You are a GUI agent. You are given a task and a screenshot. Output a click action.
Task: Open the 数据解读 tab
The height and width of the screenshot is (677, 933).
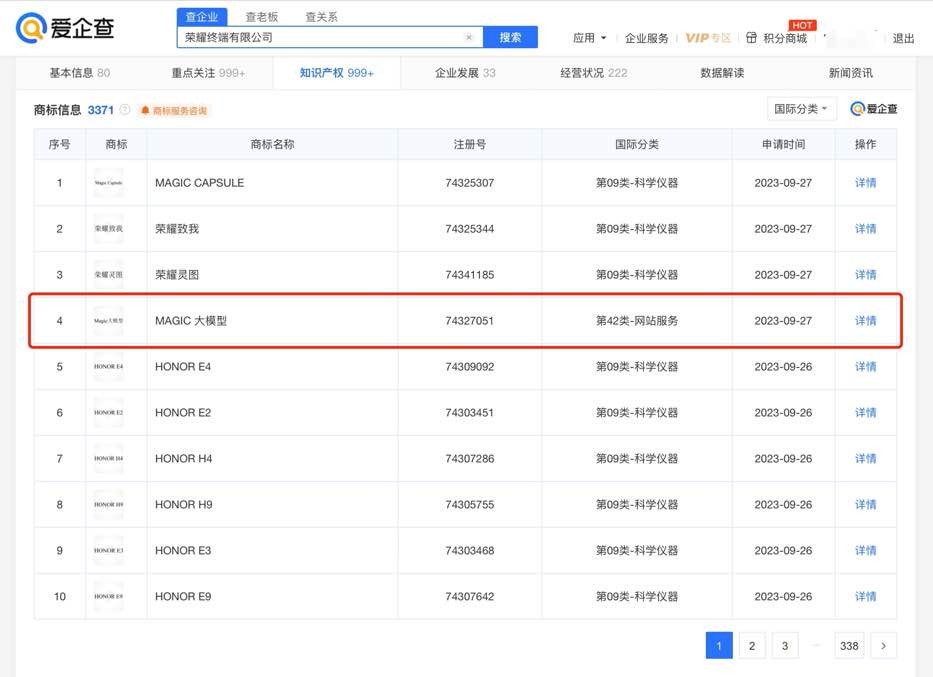[722, 73]
